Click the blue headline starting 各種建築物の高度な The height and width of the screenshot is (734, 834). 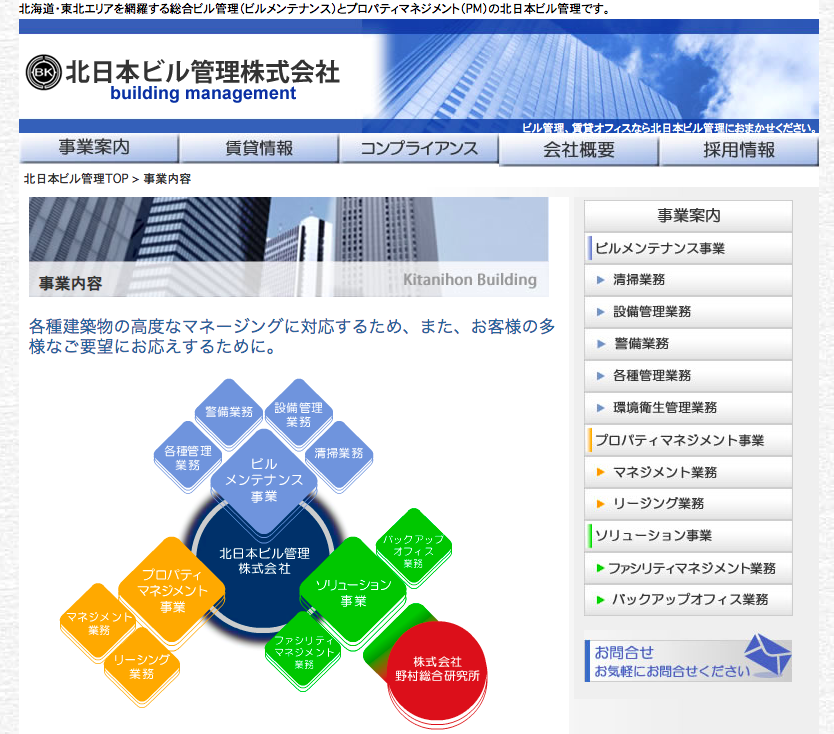[292, 336]
